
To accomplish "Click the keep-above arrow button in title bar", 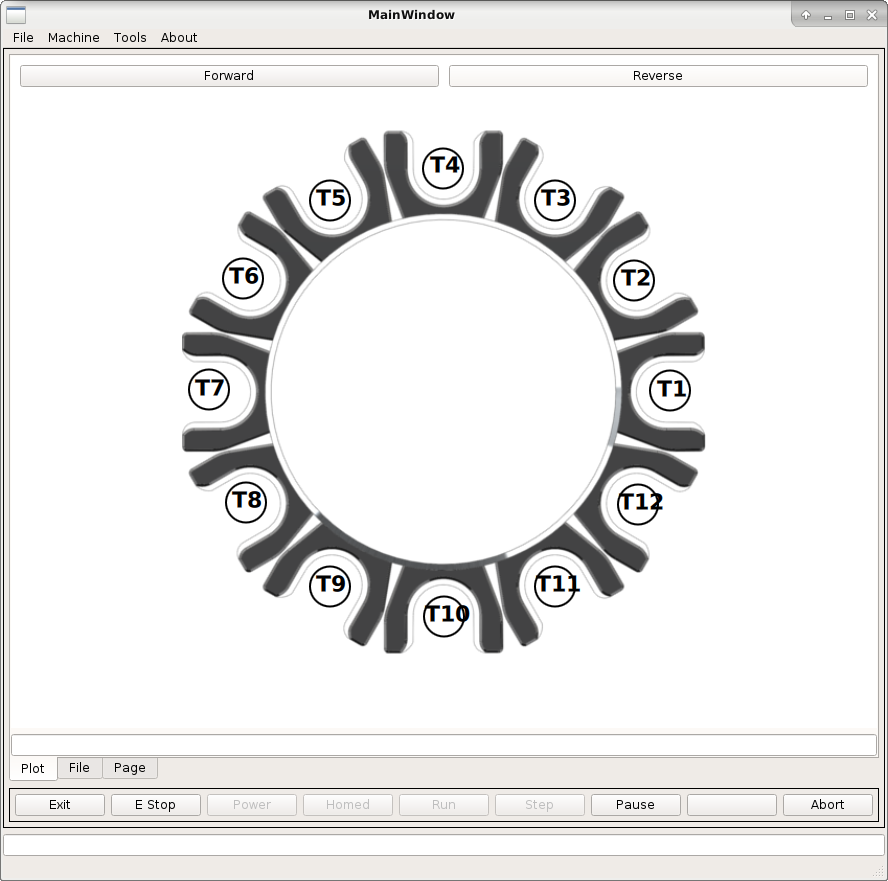I will 806,15.
